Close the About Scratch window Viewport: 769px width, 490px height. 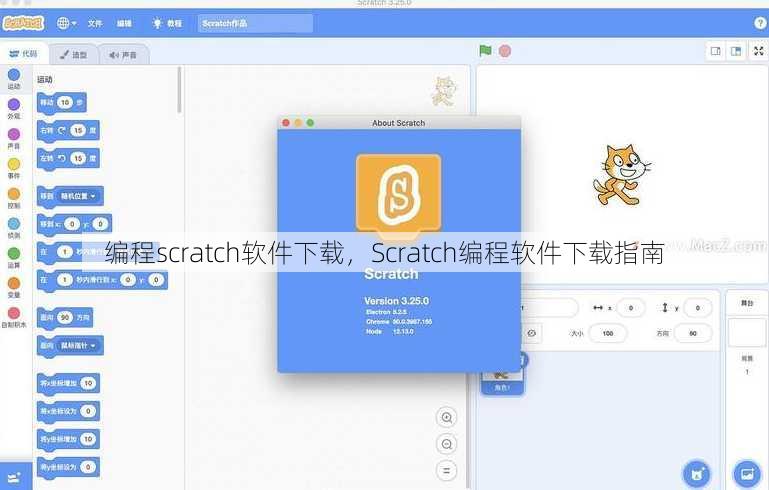pos(286,123)
